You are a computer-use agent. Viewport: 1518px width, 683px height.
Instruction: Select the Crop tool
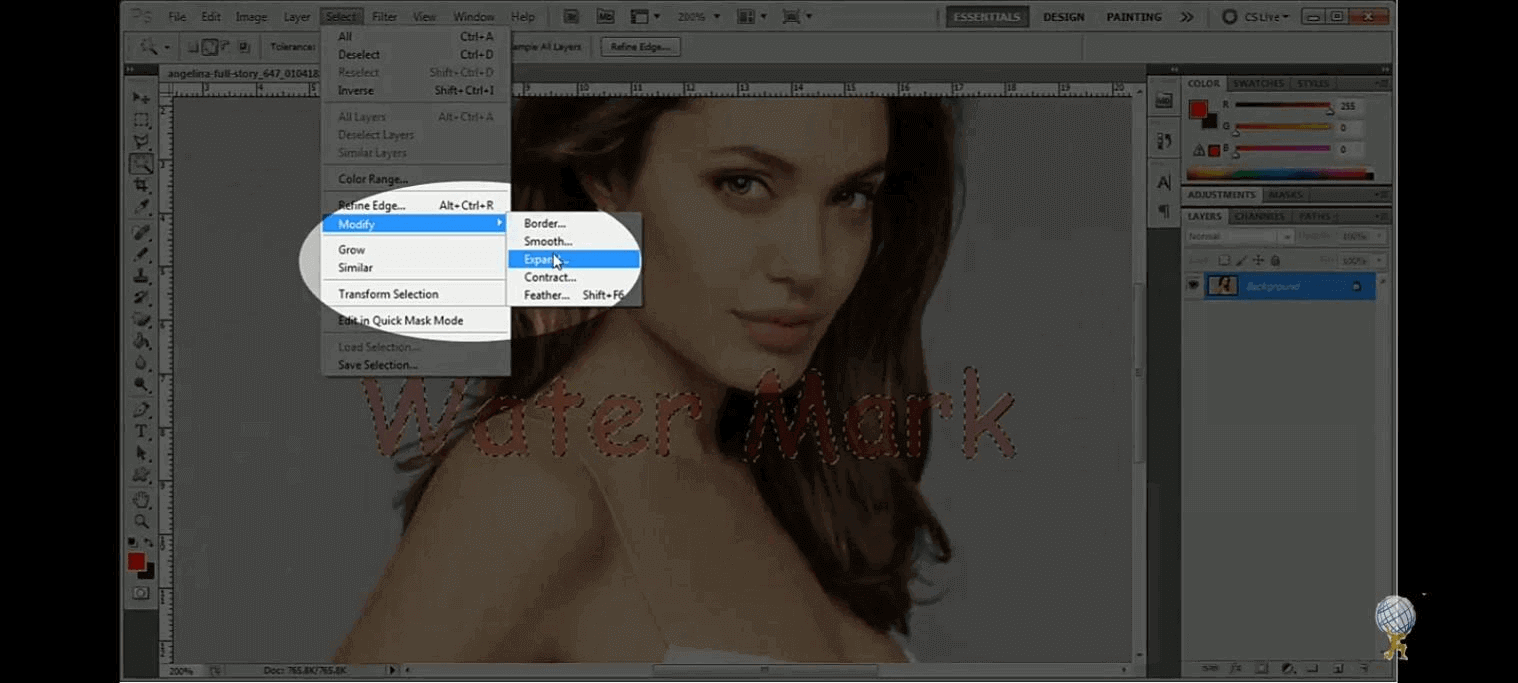(x=141, y=186)
